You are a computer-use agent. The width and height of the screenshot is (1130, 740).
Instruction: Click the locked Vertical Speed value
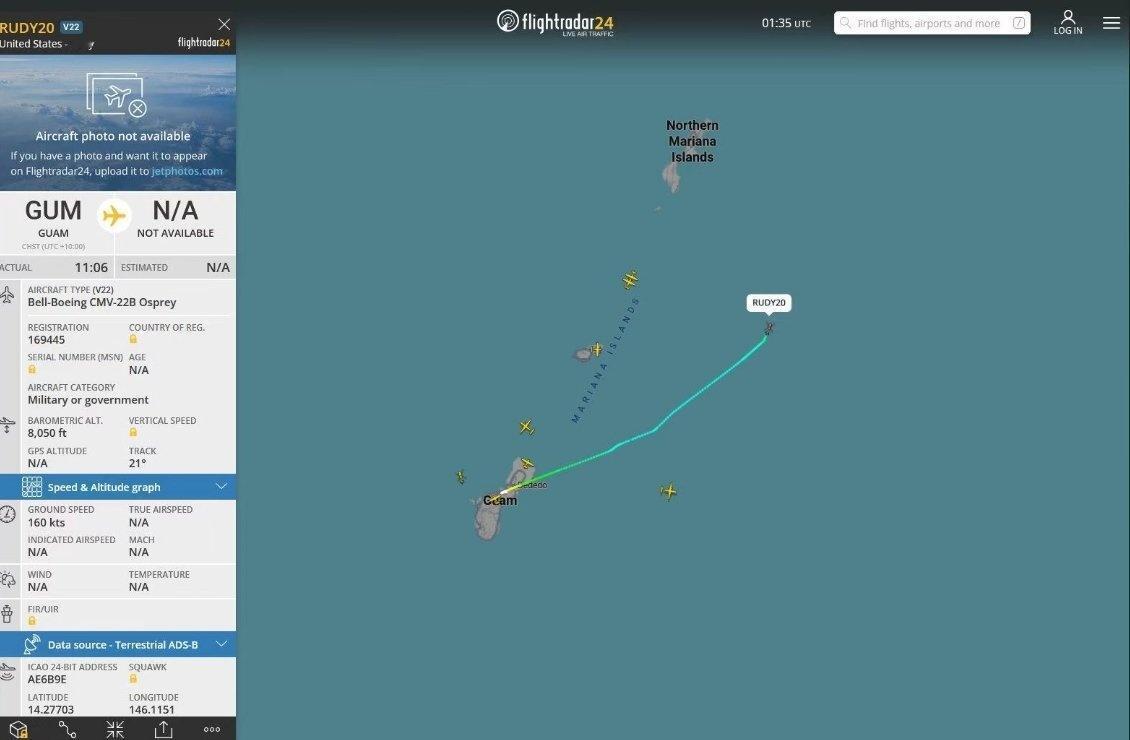click(x=133, y=432)
